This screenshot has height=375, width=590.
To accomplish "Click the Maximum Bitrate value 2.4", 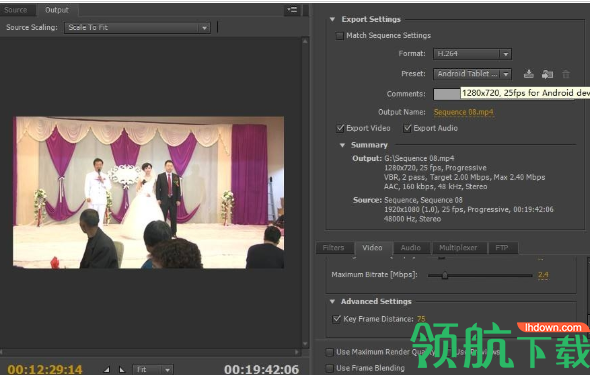I will (x=543, y=275).
